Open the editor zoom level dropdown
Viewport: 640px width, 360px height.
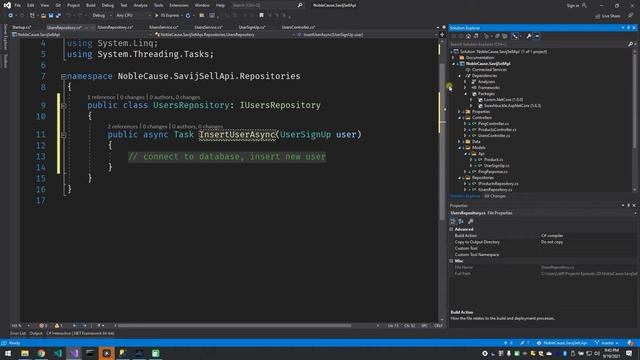click(x=20, y=326)
